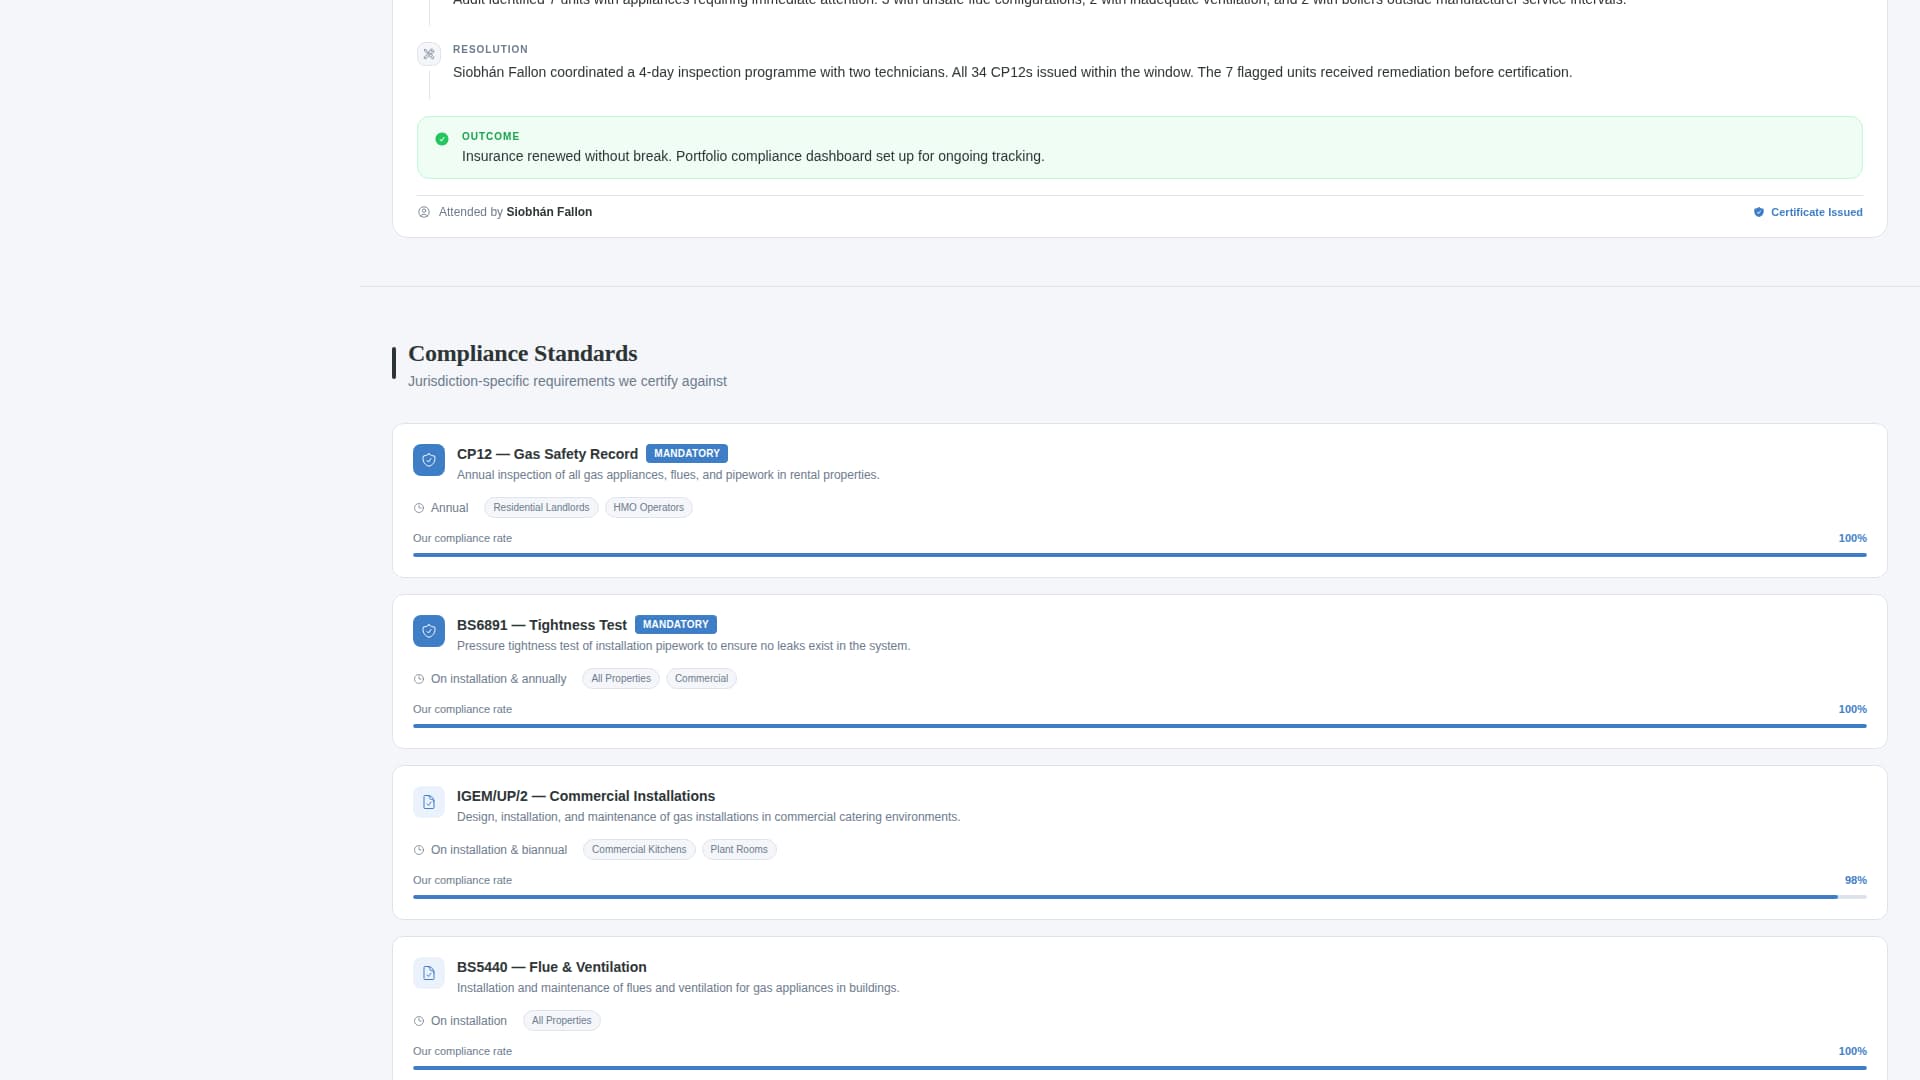This screenshot has width=1920, height=1080.
Task: Click the 98% compliance rate value
Action: 1856,880
